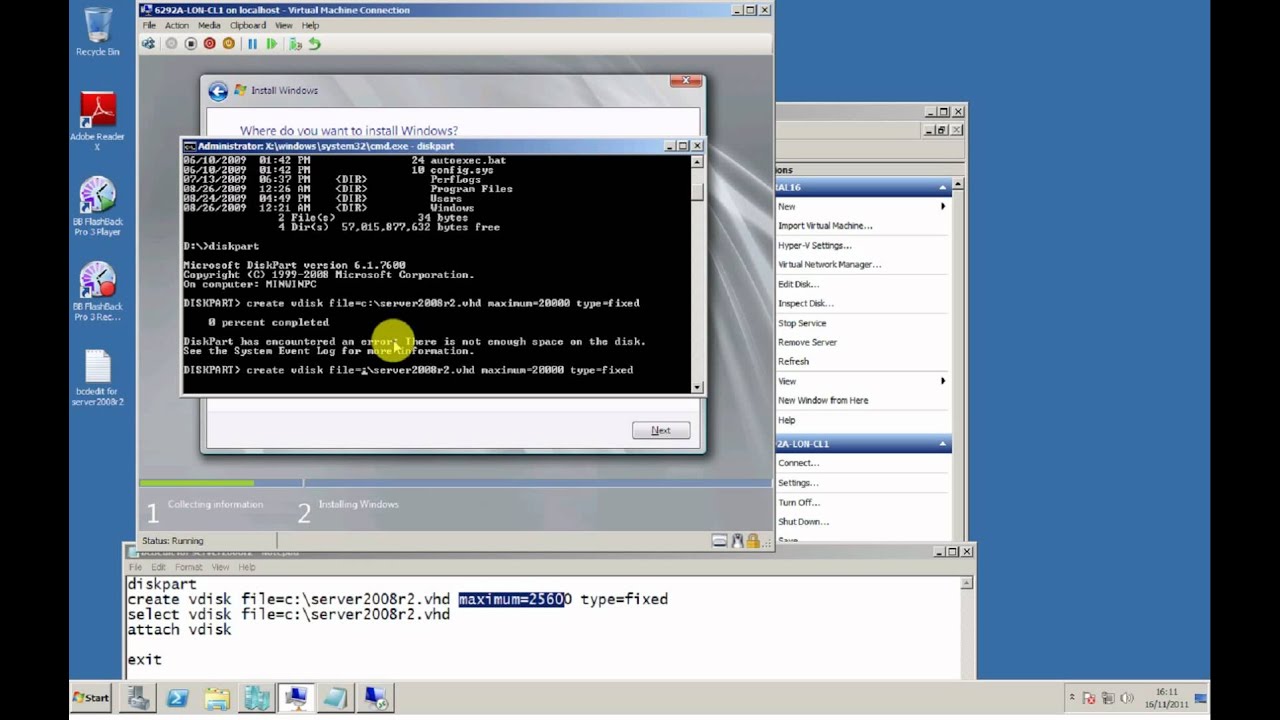Open Hyper-V Settings... action
1280x720 pixels.
[x=814, y=245]
